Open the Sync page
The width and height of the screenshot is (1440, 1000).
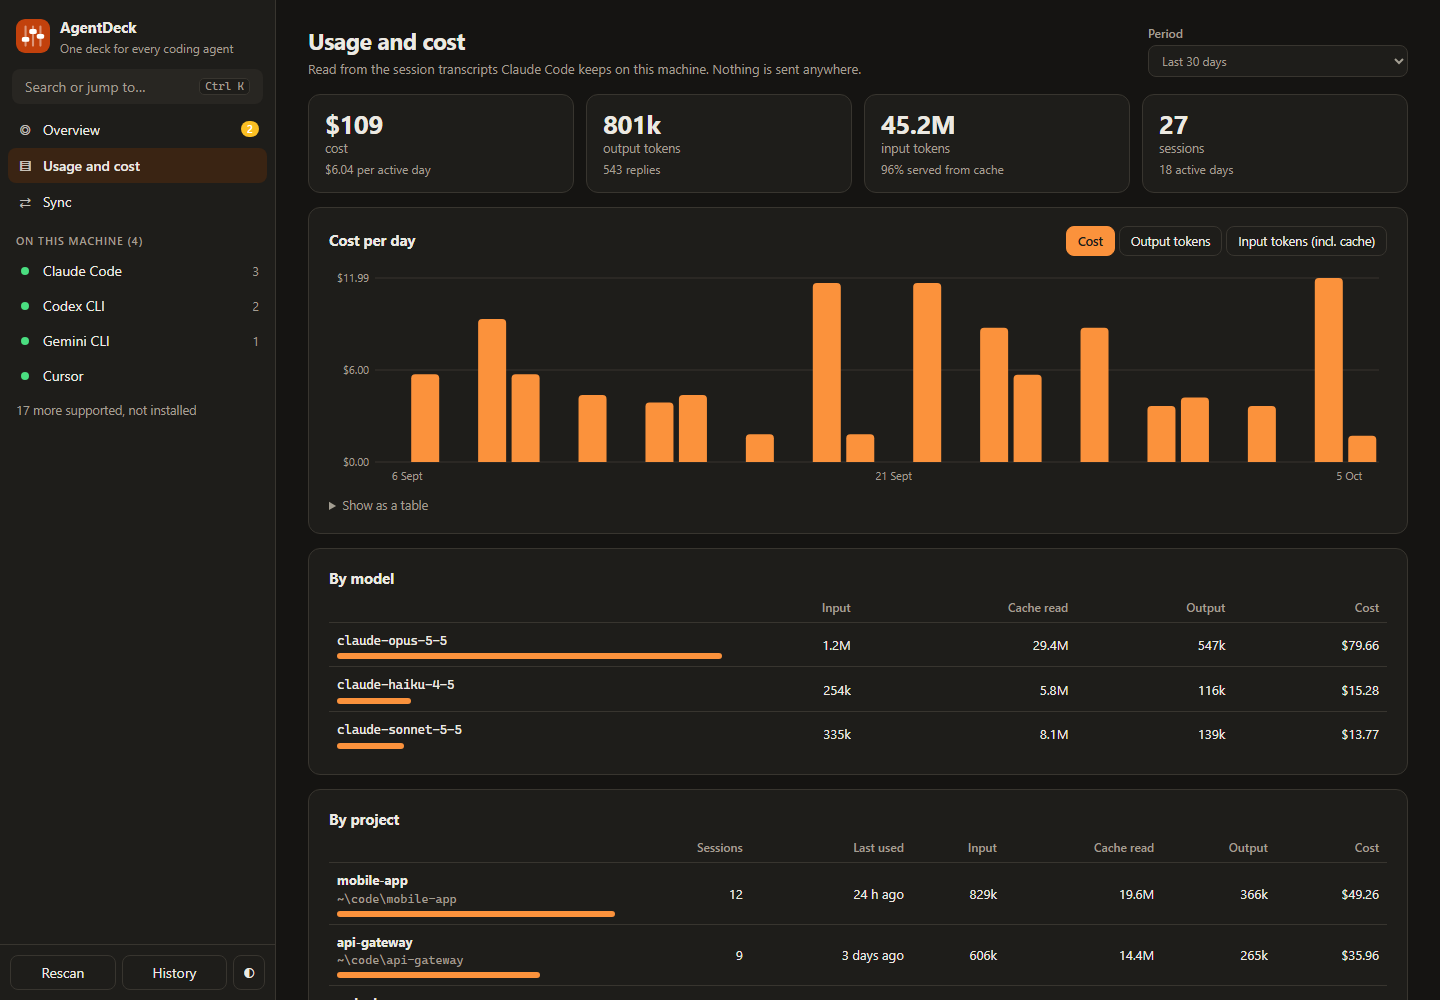coord(137,202)
